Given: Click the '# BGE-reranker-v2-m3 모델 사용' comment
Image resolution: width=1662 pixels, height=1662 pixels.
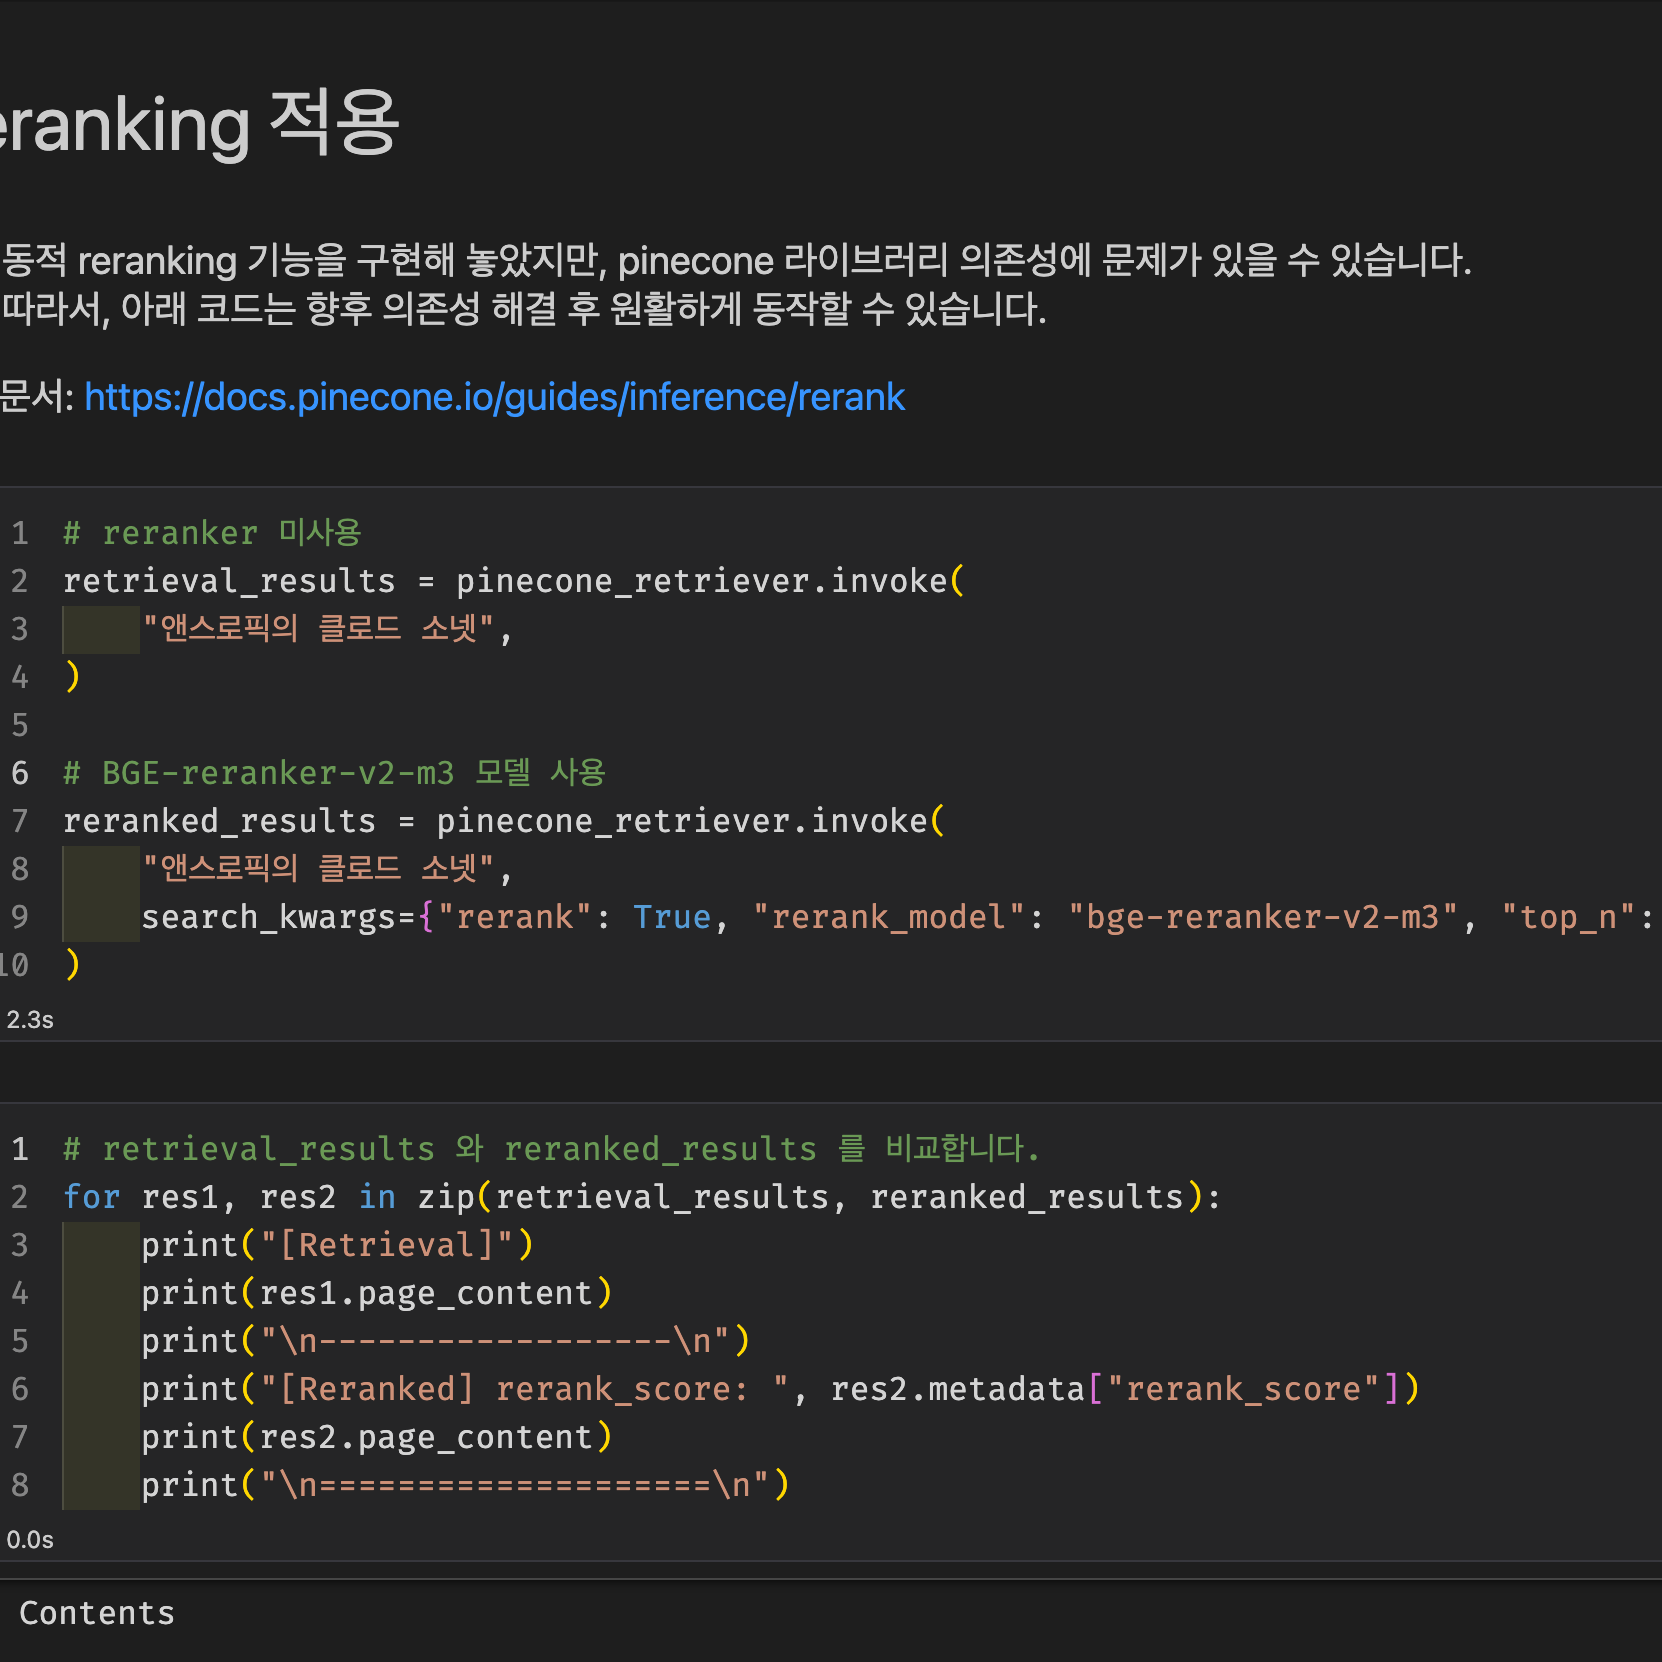Looking at the screenshot, I should pos(334,773).
